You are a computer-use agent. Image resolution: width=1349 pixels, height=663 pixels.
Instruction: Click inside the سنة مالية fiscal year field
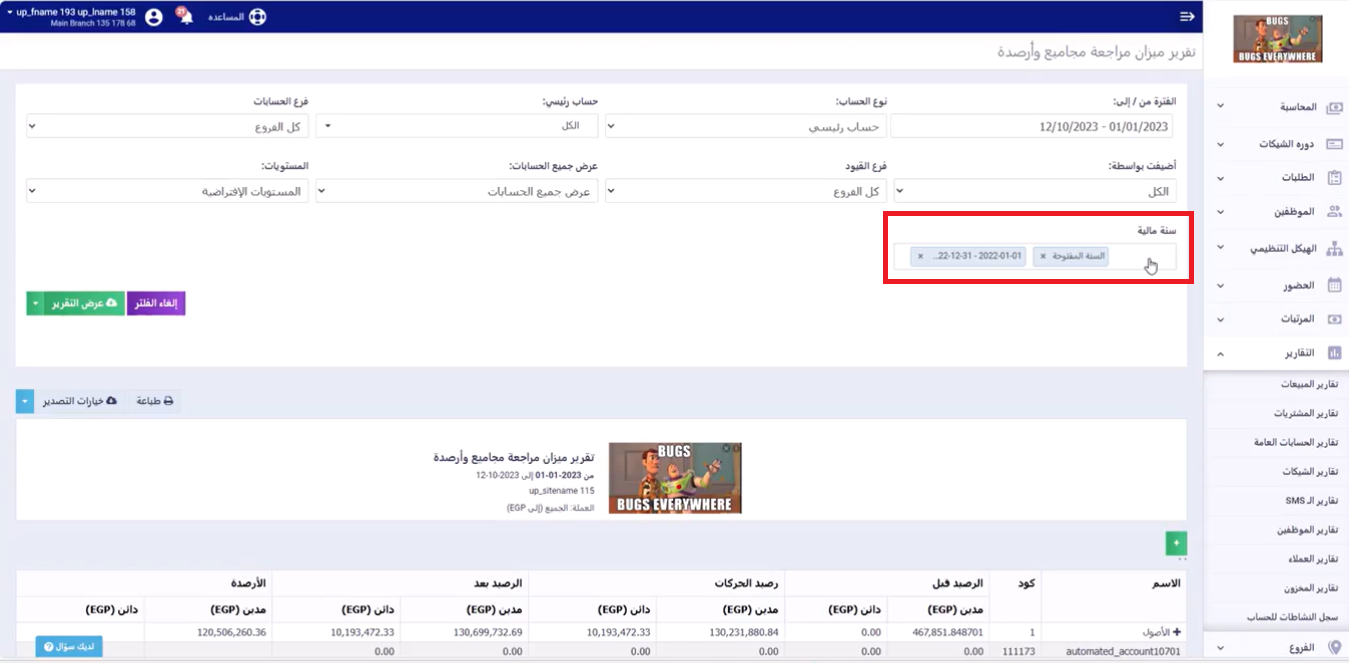tap(1035, 257)
